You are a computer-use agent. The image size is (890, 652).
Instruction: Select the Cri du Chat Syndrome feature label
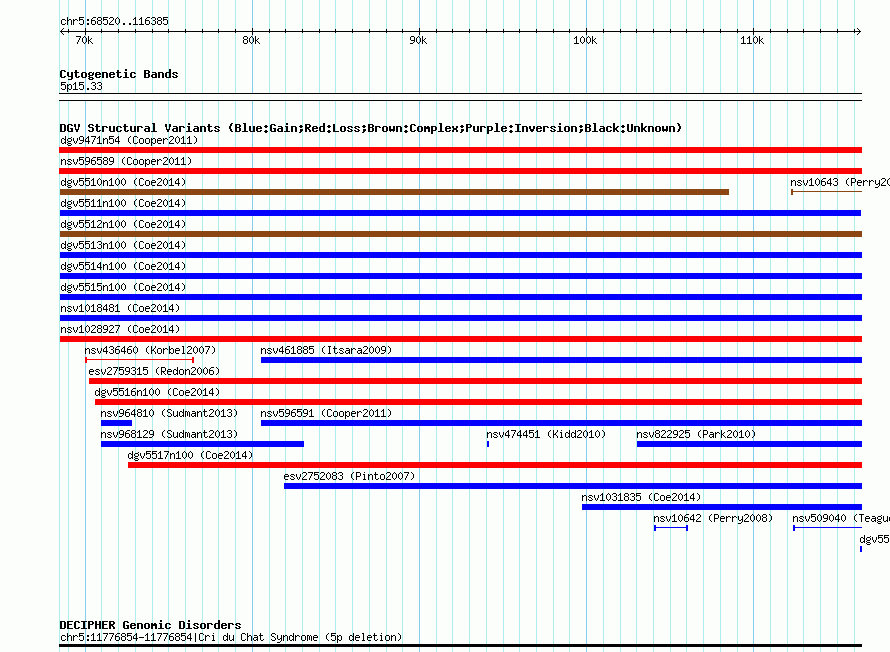[231, 638]
